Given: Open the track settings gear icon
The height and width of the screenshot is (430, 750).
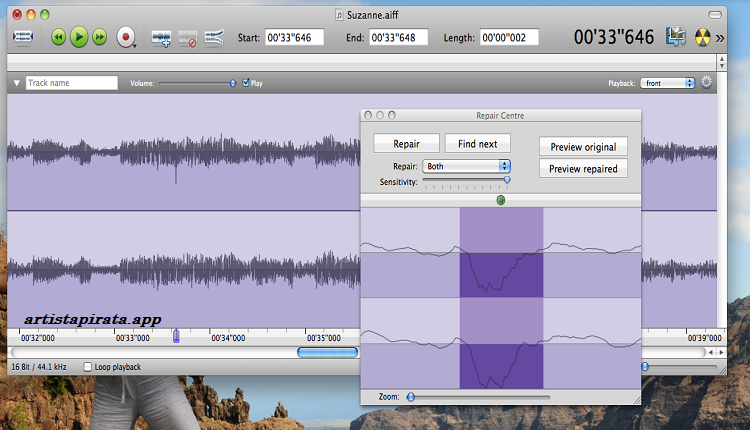Looking at the screenshot, I should 707,83.
